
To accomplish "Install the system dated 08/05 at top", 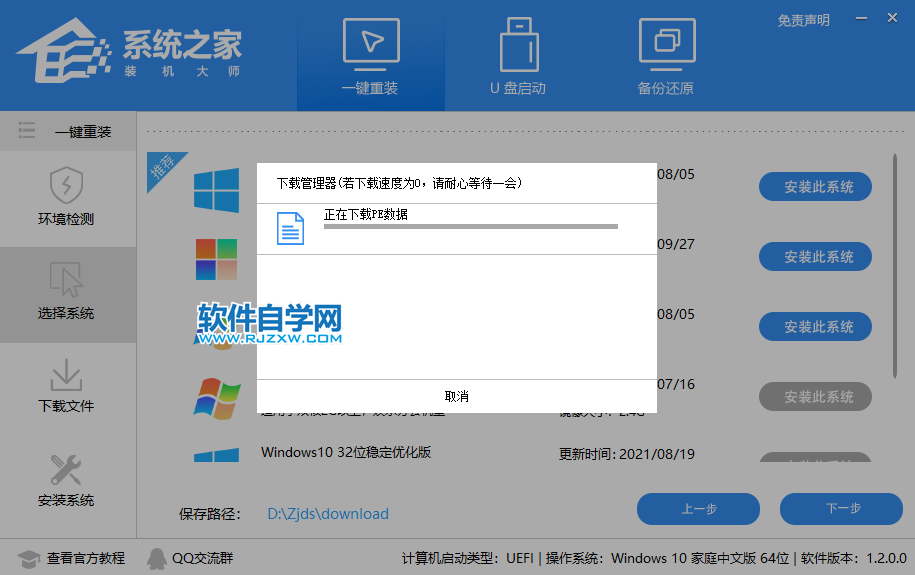I will coord(815,187).
